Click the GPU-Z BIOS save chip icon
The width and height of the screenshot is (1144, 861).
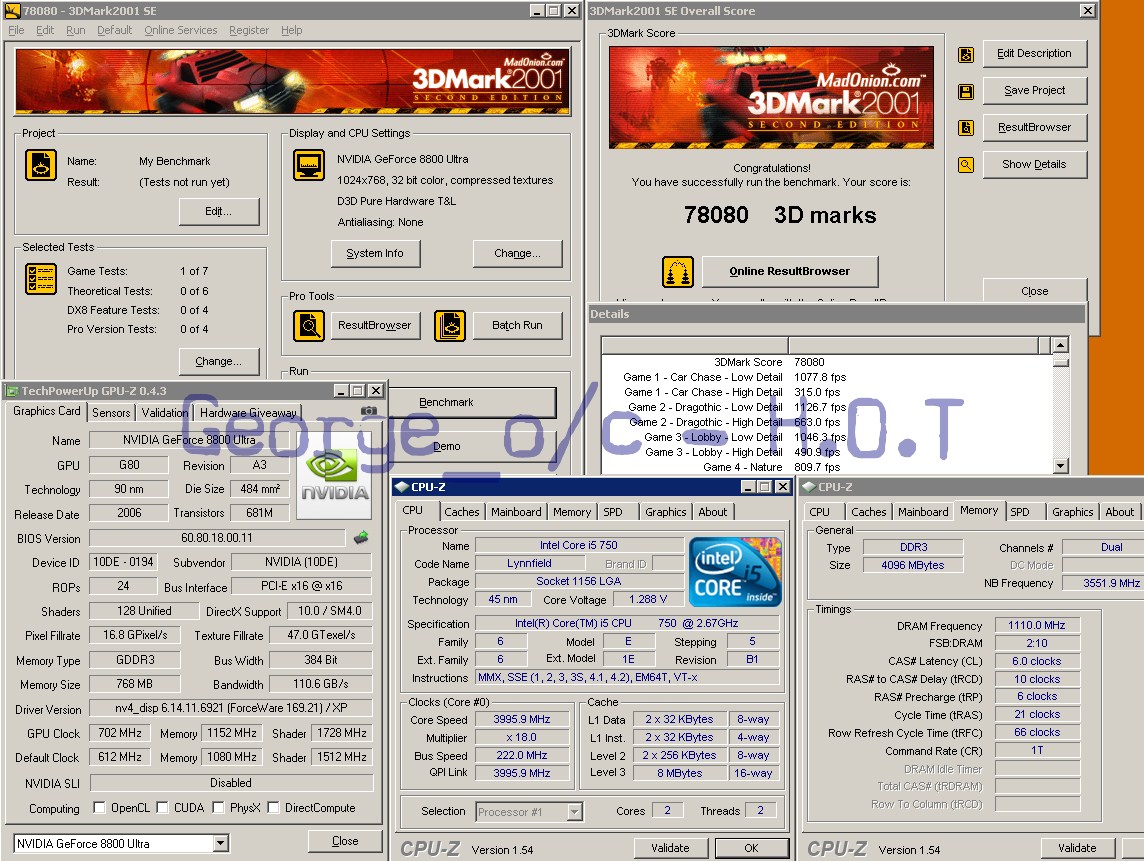pos(360,538)
